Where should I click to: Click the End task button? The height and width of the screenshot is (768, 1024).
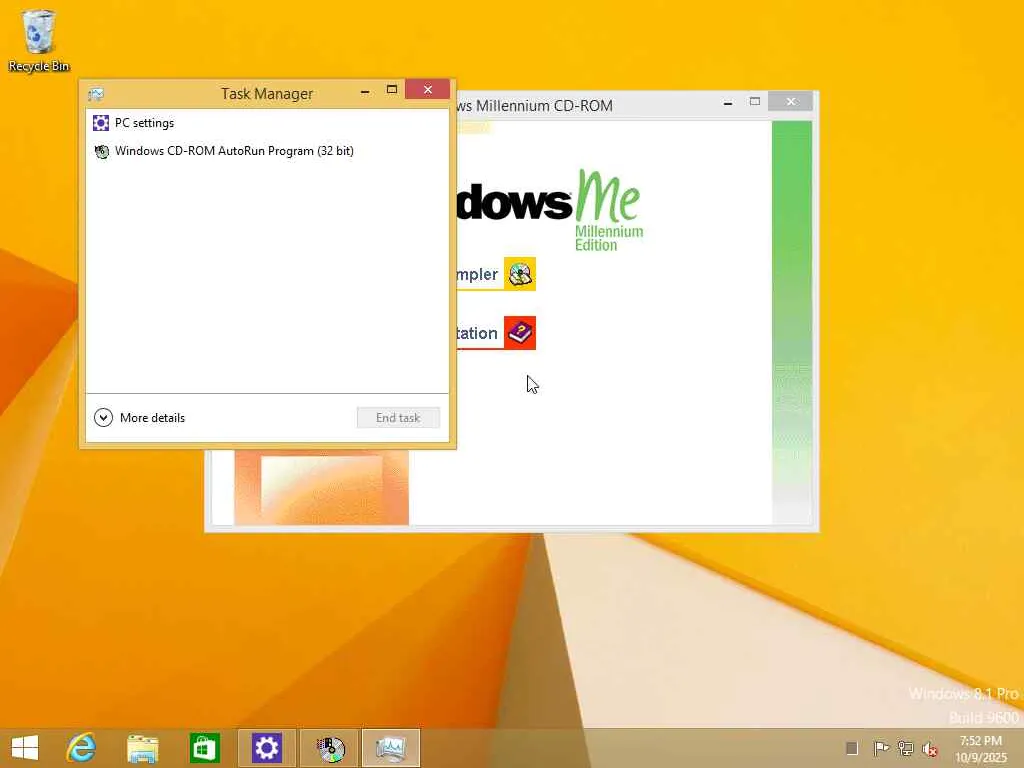click(398, 418)
